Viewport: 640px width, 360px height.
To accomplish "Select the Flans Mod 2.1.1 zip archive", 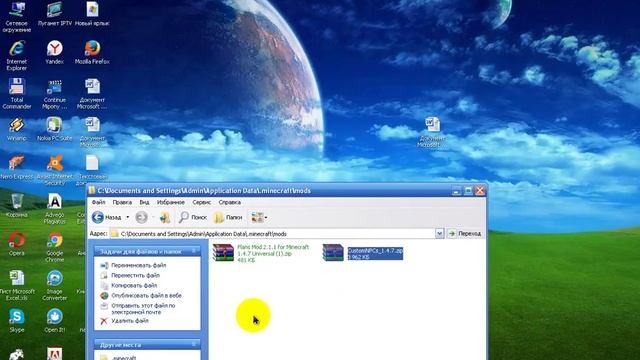I will (x=262, y=253).
